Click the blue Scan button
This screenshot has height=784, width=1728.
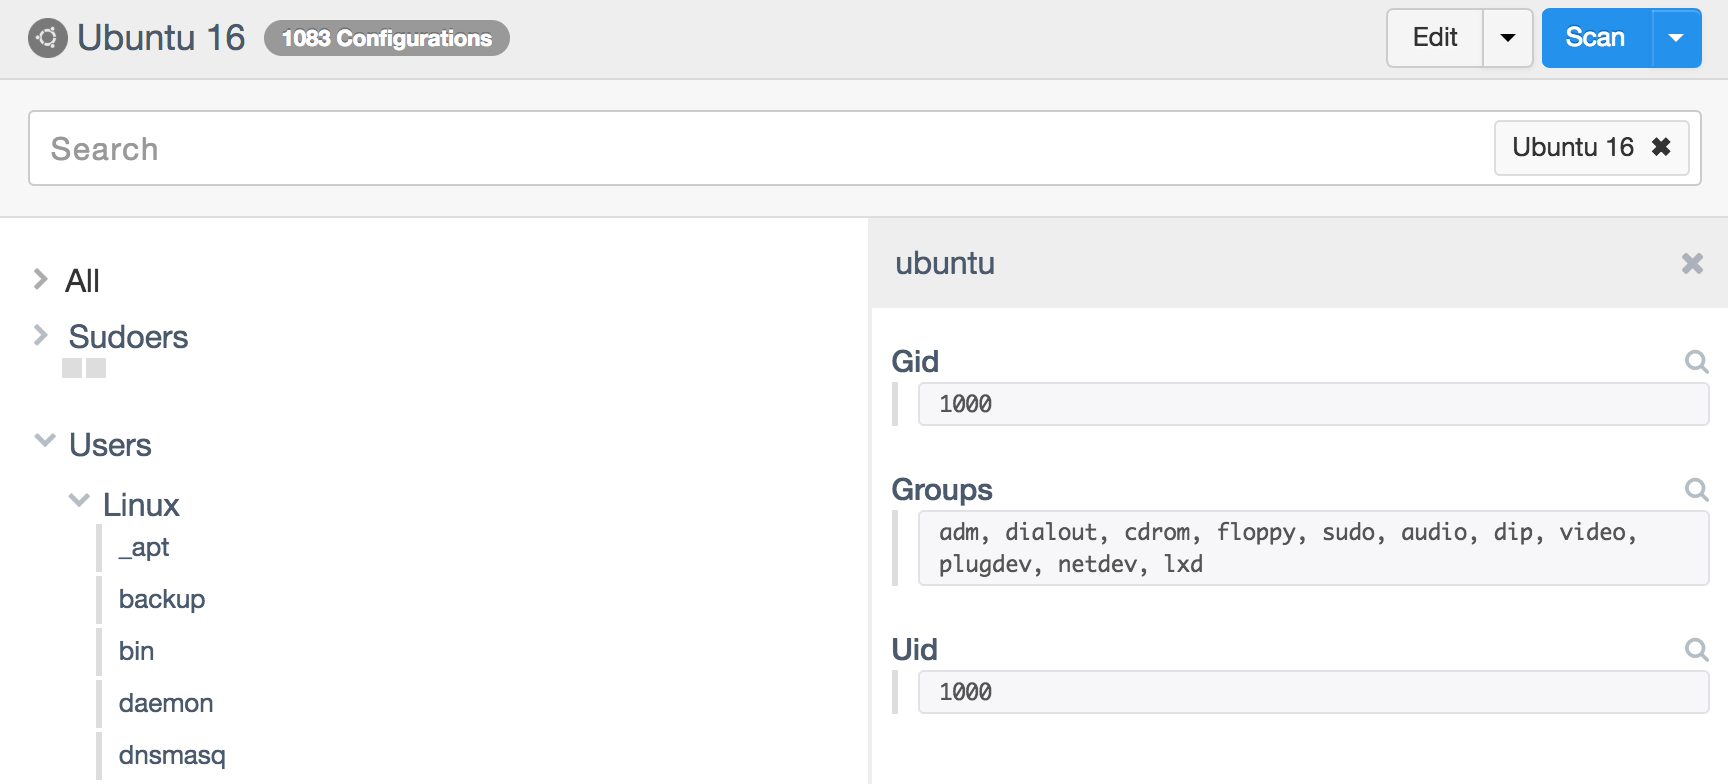[x=1596, y=38]
